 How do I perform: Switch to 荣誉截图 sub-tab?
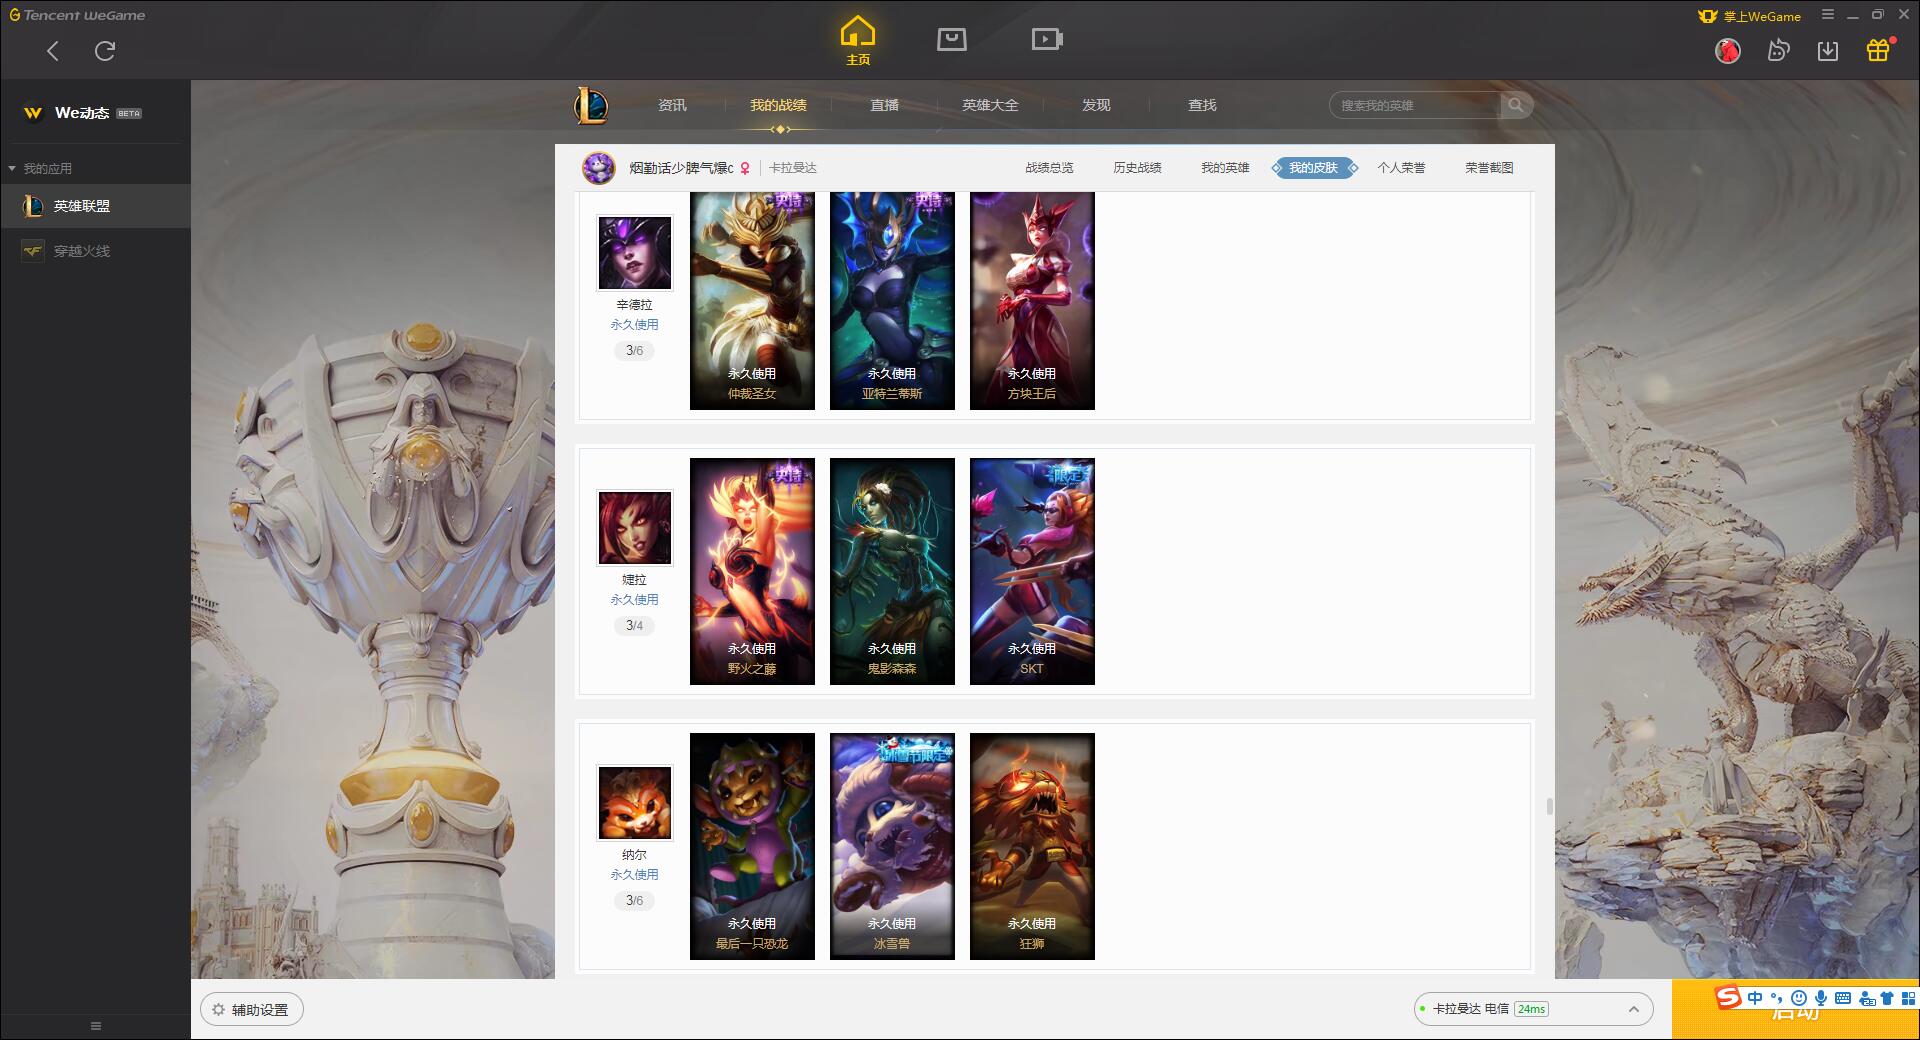click(x=1489, y=168)
